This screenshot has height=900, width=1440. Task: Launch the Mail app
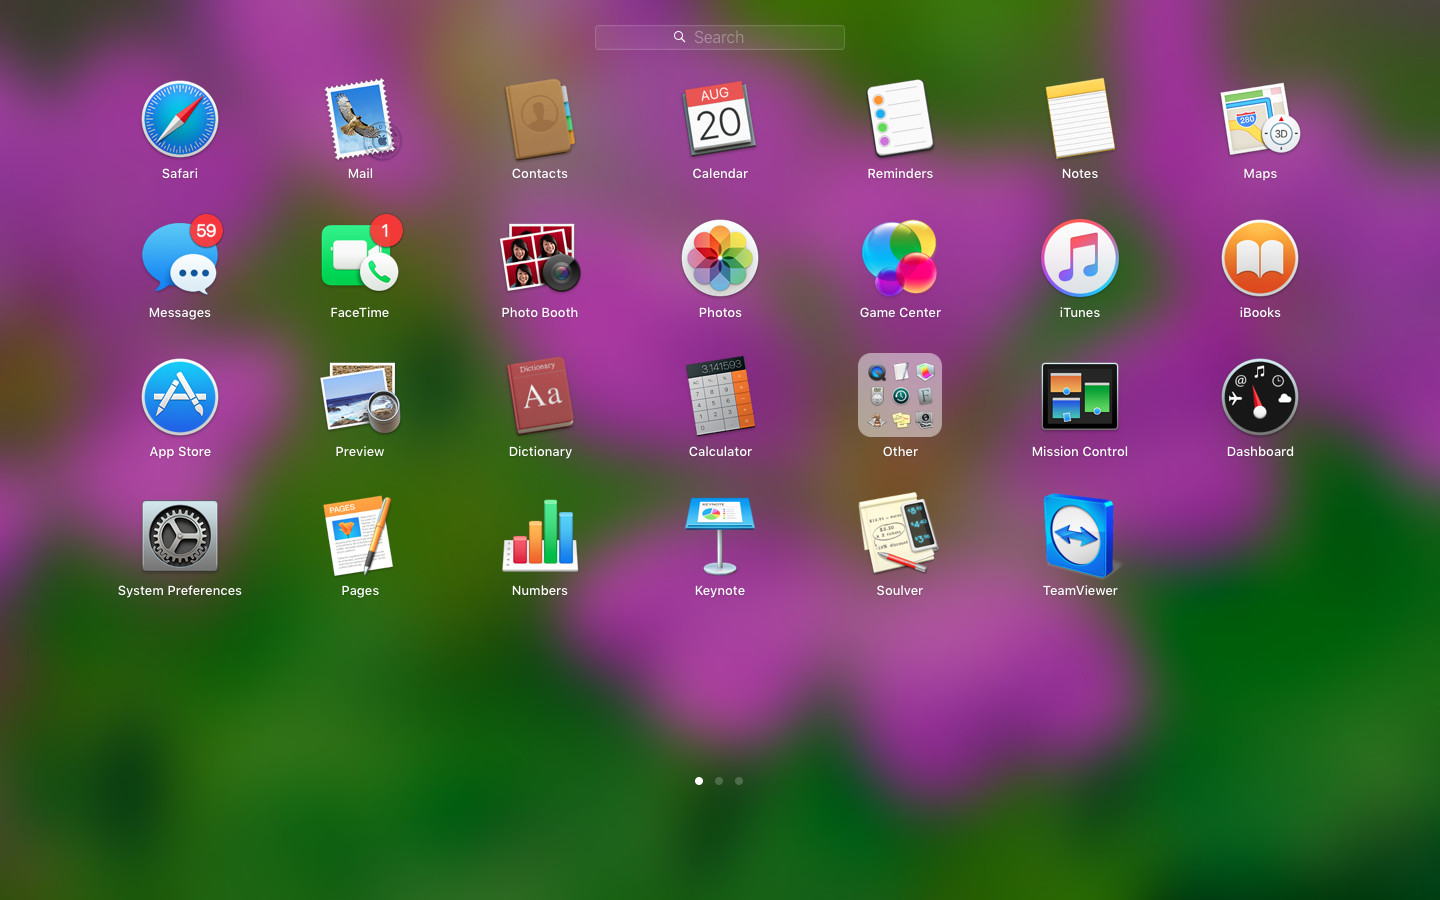pyautogui.click(x=360, y=120)
